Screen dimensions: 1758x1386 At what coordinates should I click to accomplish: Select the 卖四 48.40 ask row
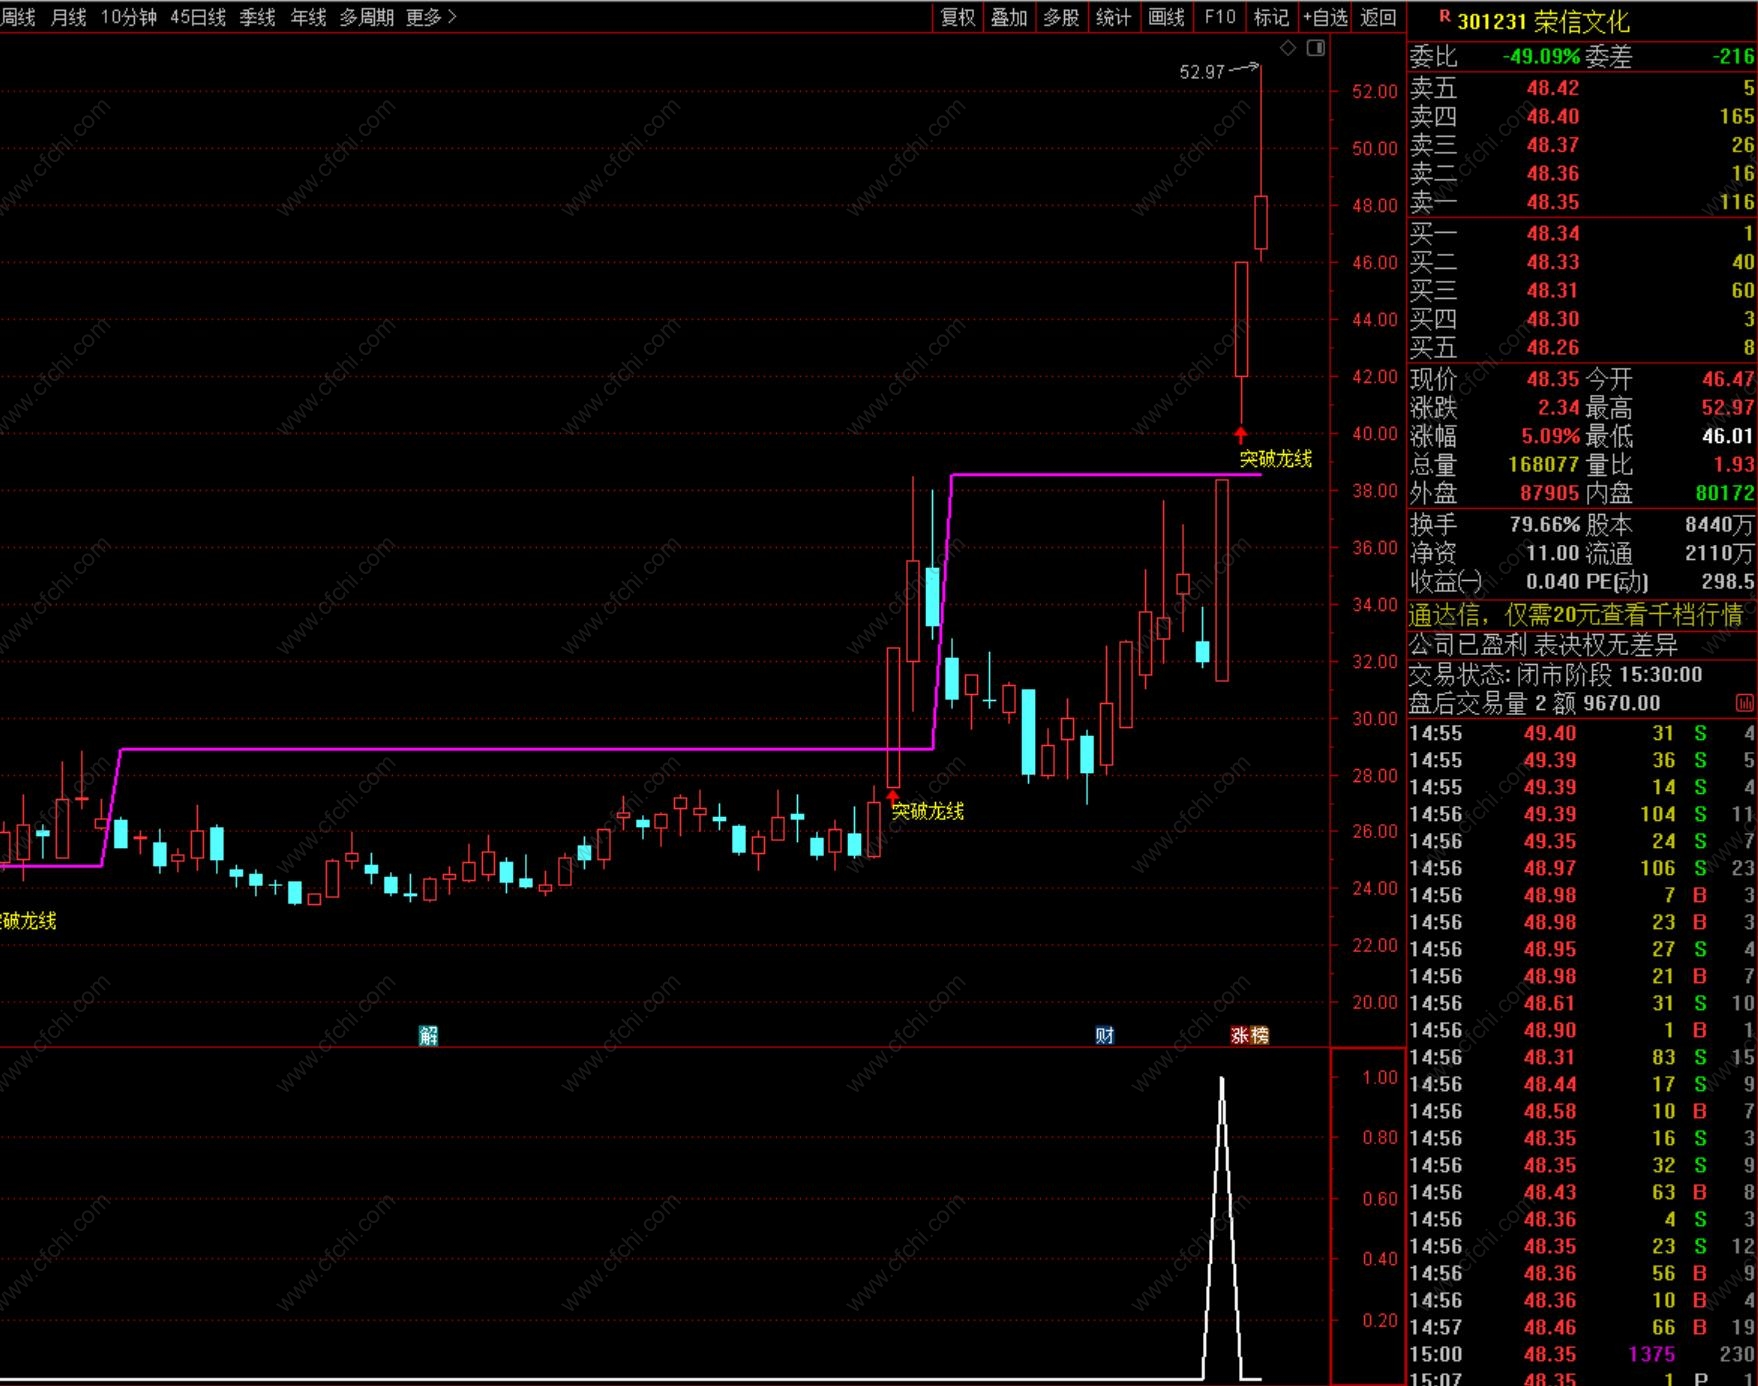click(x=1581, y=117)
